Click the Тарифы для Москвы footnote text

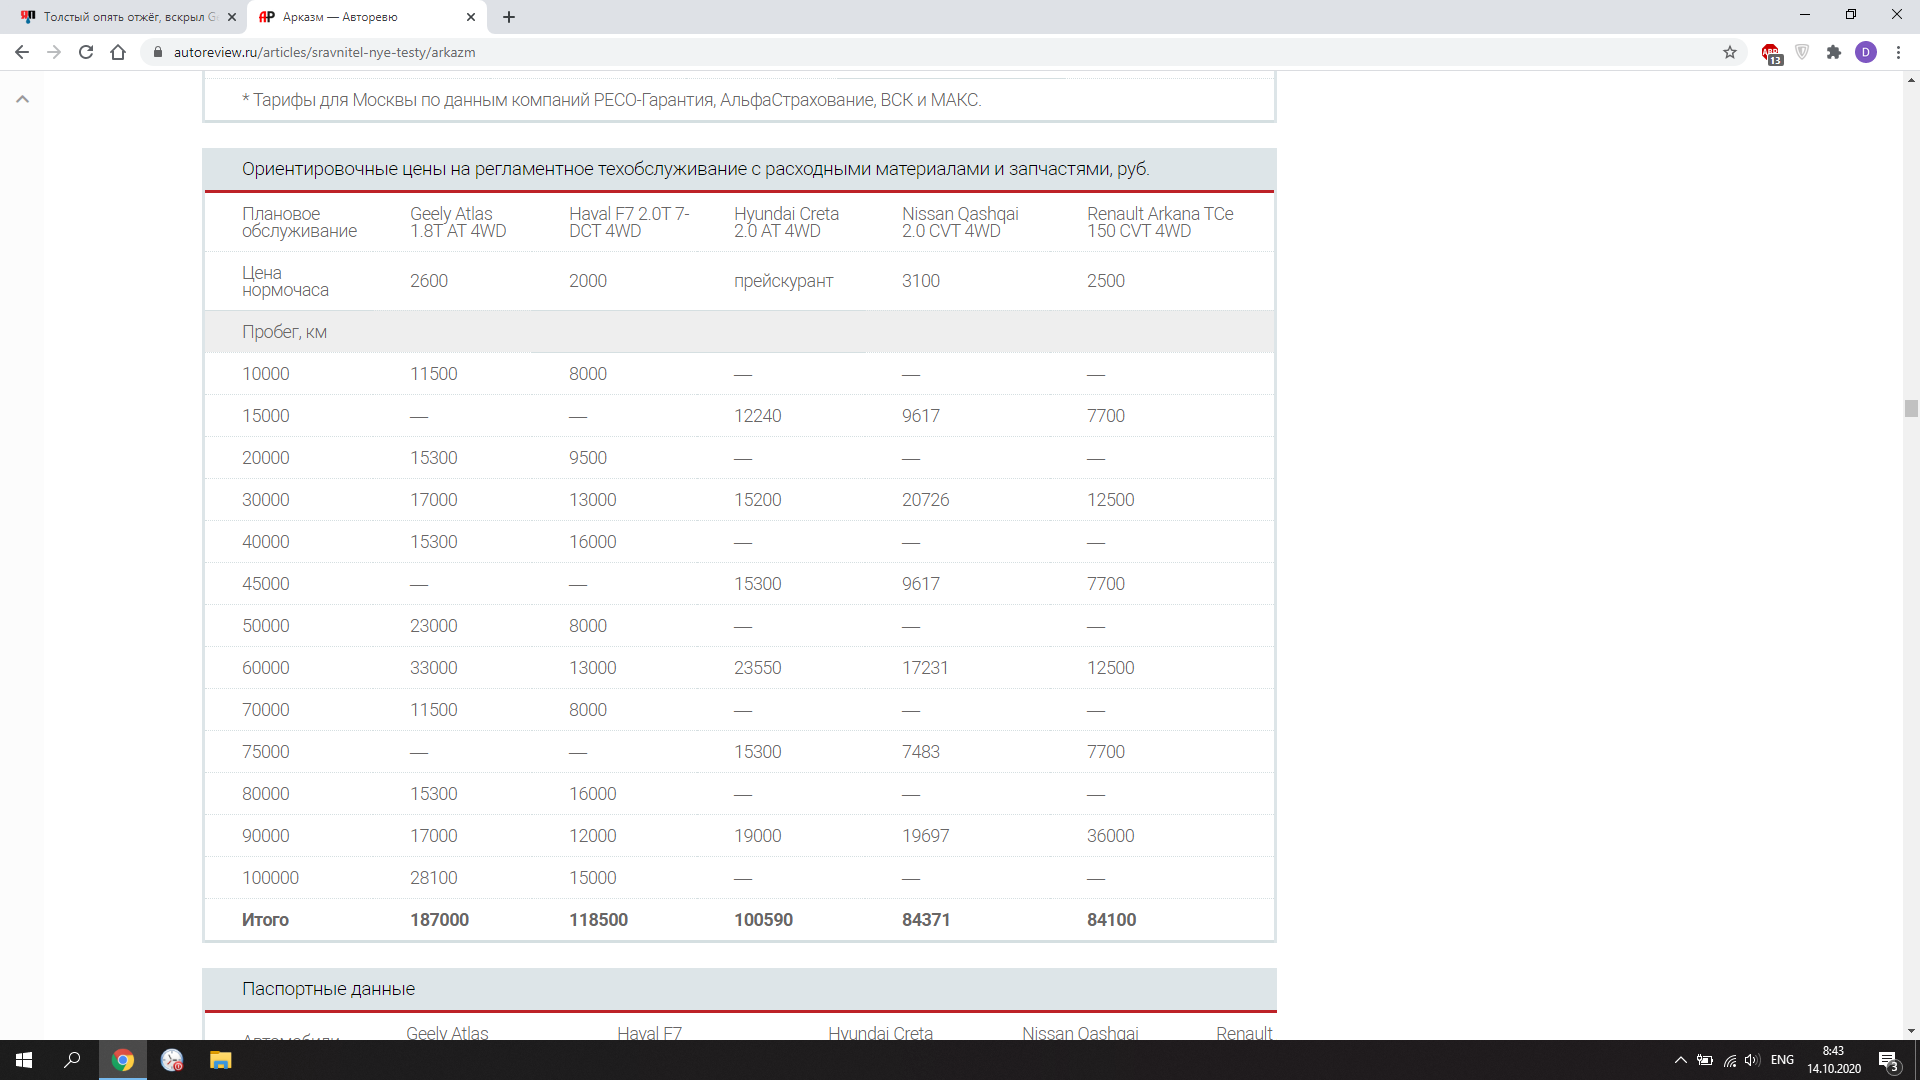click(x=611, y=100)
